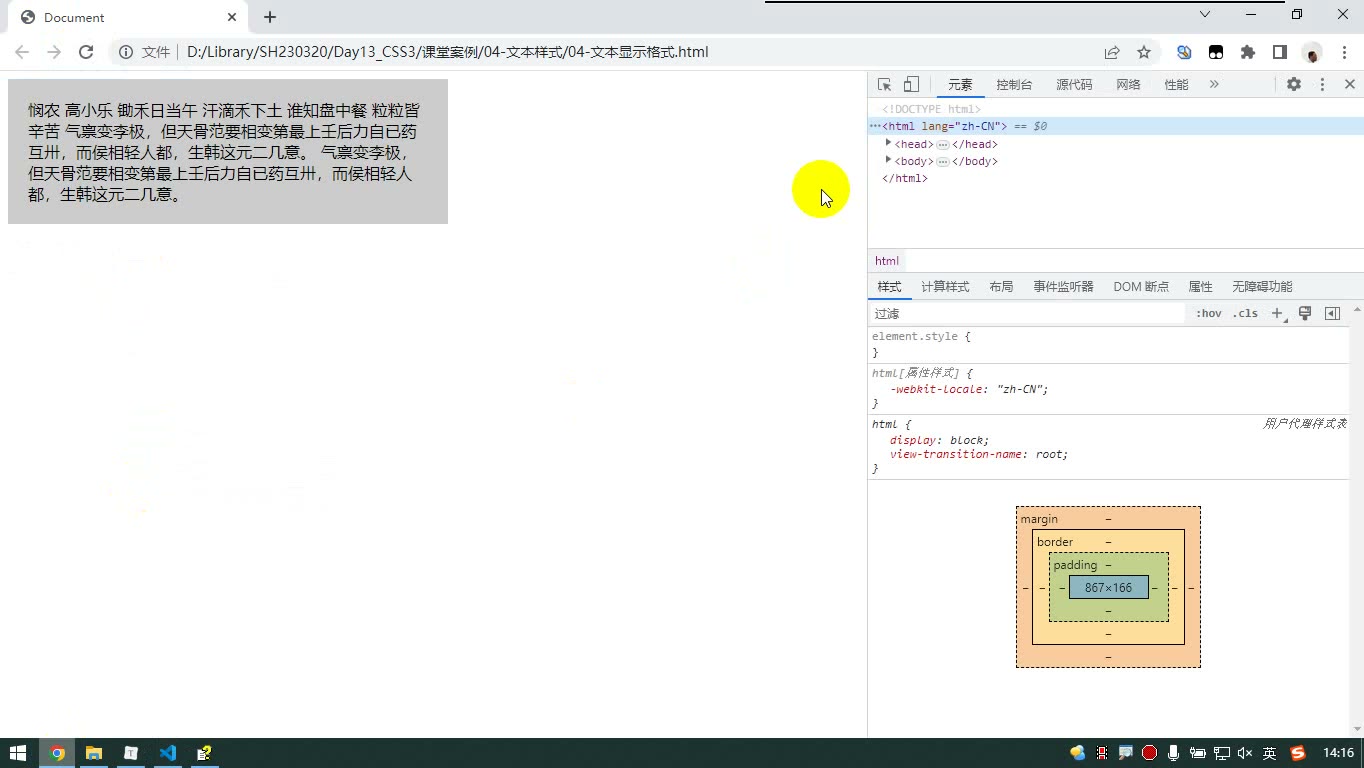Click the taskbar volume mute icon

pyautogui.click(x=1245, y=753)
